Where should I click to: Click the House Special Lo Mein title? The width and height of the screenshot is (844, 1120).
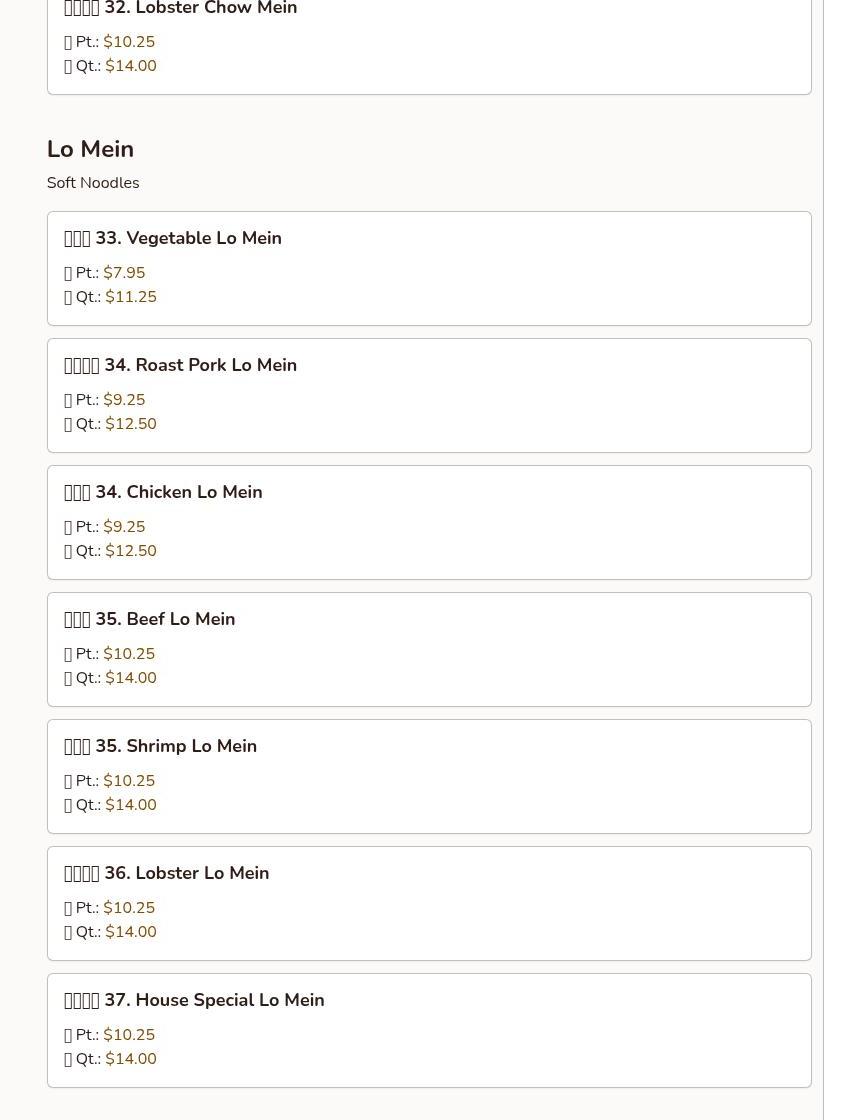click(x=194, y=1000)
